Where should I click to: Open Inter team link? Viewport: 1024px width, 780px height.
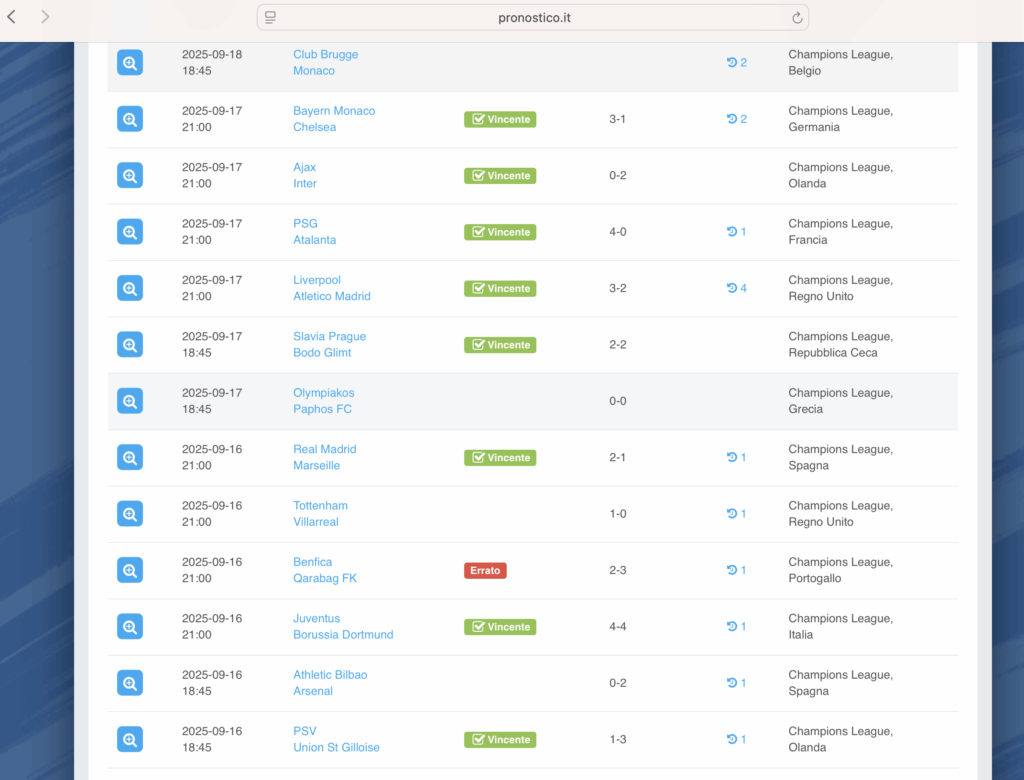(304, 184)
